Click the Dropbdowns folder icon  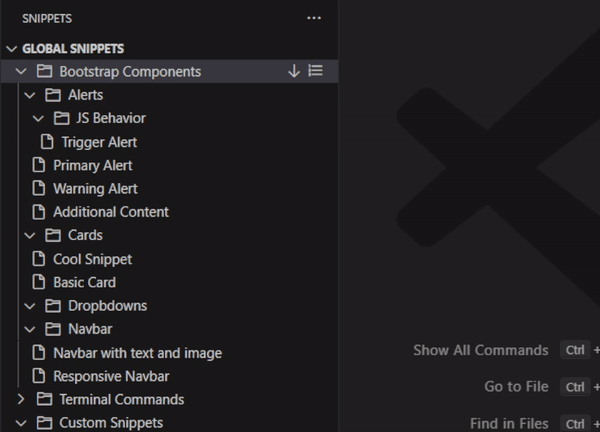click(x=53, y=306)
